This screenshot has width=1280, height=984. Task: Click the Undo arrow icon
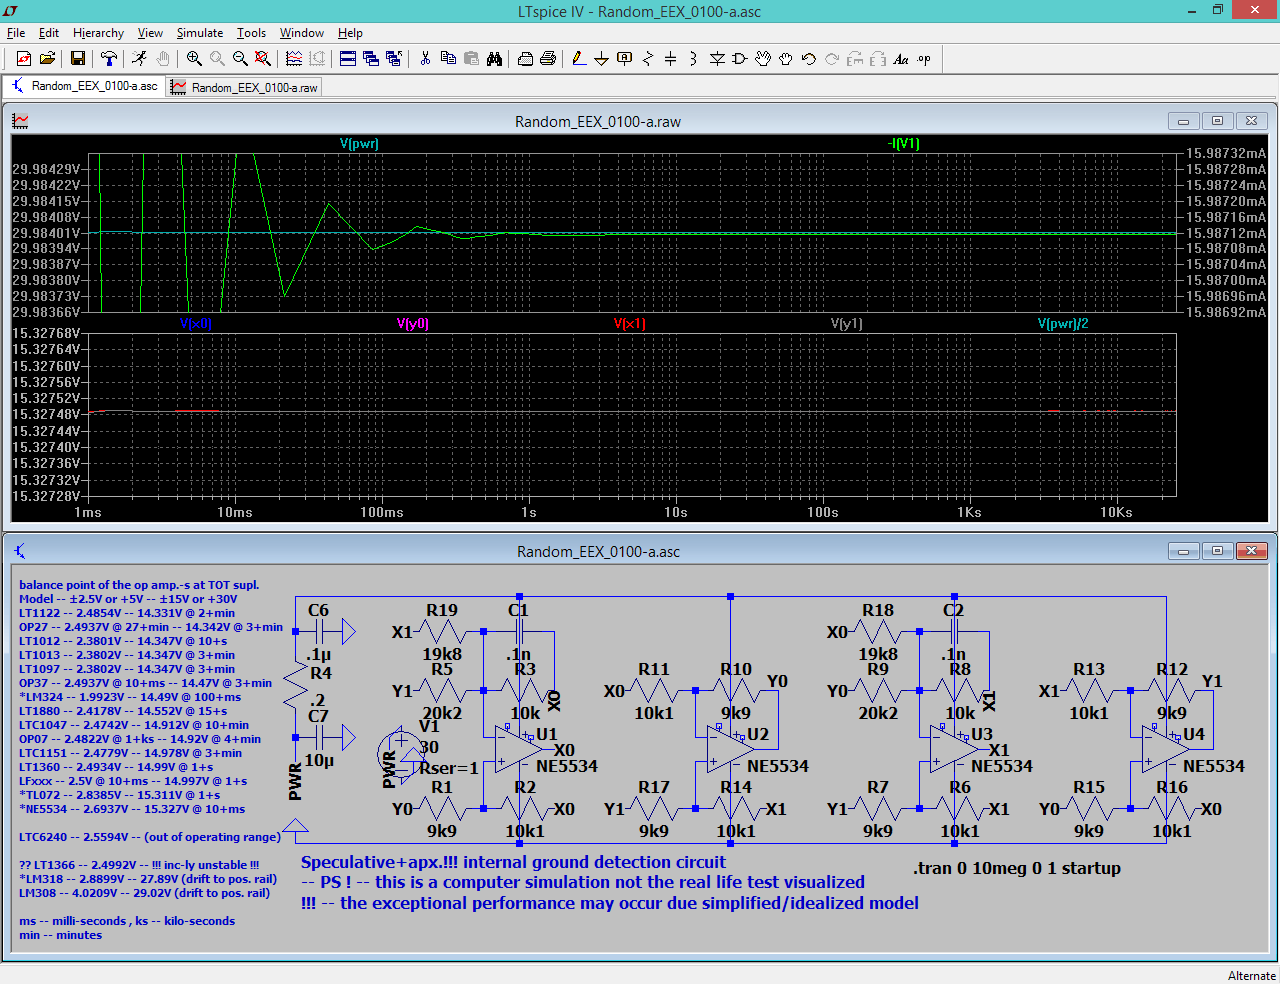coord(809,59)
